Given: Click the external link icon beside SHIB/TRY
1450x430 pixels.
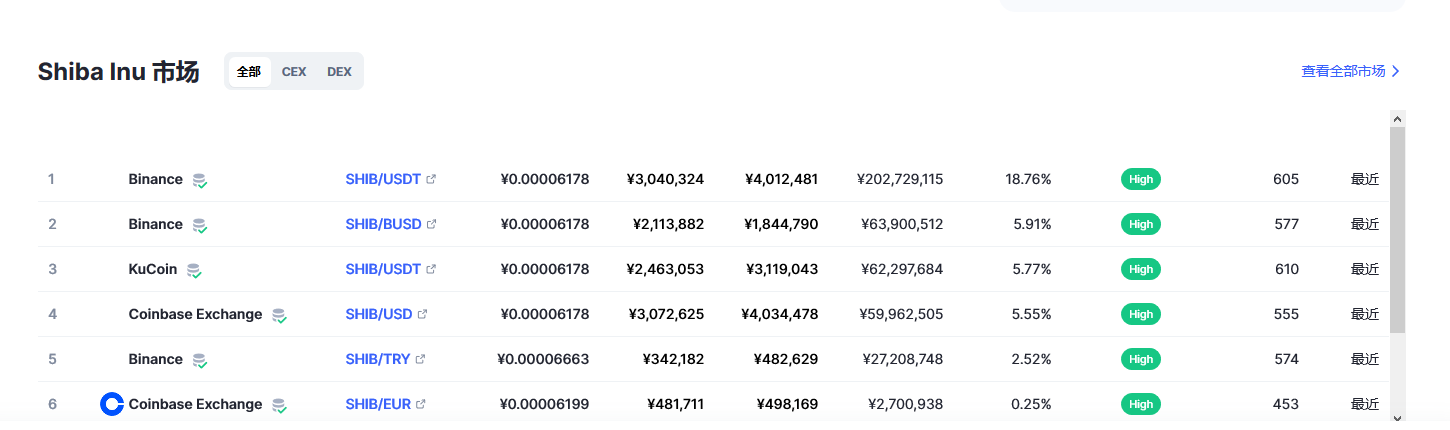Looking at the screenshot, I should 420,360.
